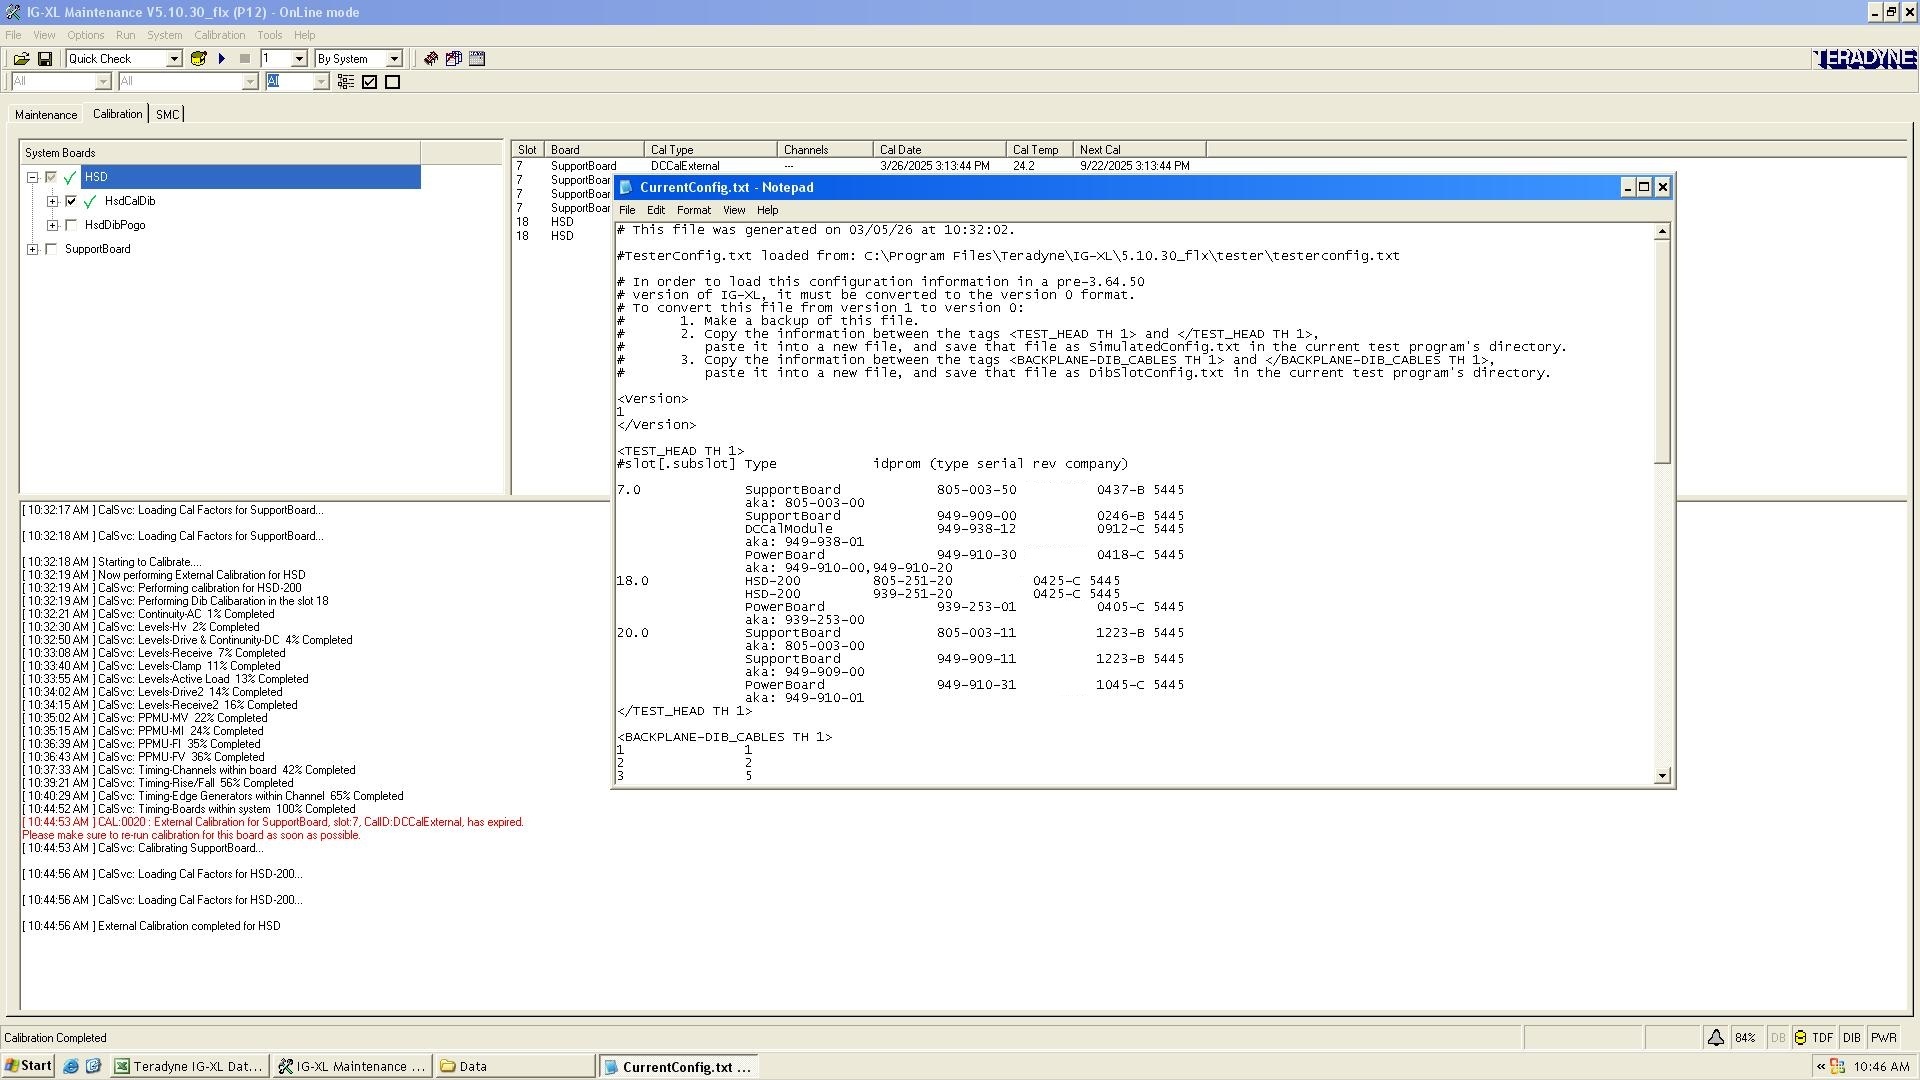Open the loop count dropdown showing 1

297,59
